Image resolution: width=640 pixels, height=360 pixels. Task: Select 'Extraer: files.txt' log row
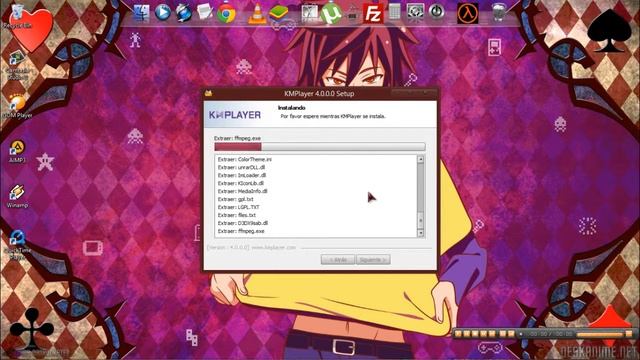point(237,215)
